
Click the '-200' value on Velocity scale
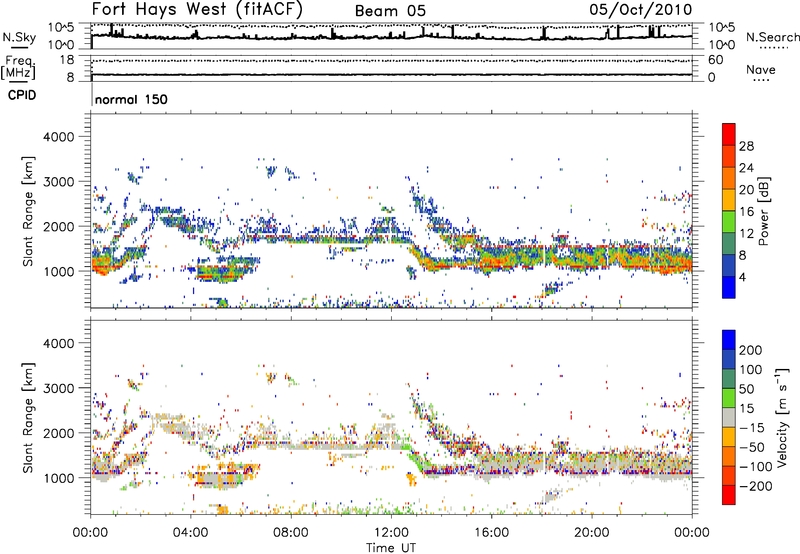coord(756,486)
